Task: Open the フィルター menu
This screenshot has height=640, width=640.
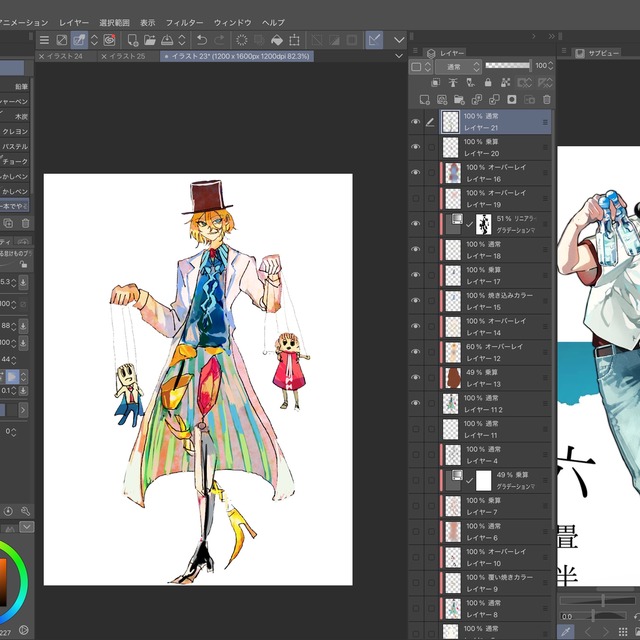Action: pyautogui.click(x=184, y=22)
